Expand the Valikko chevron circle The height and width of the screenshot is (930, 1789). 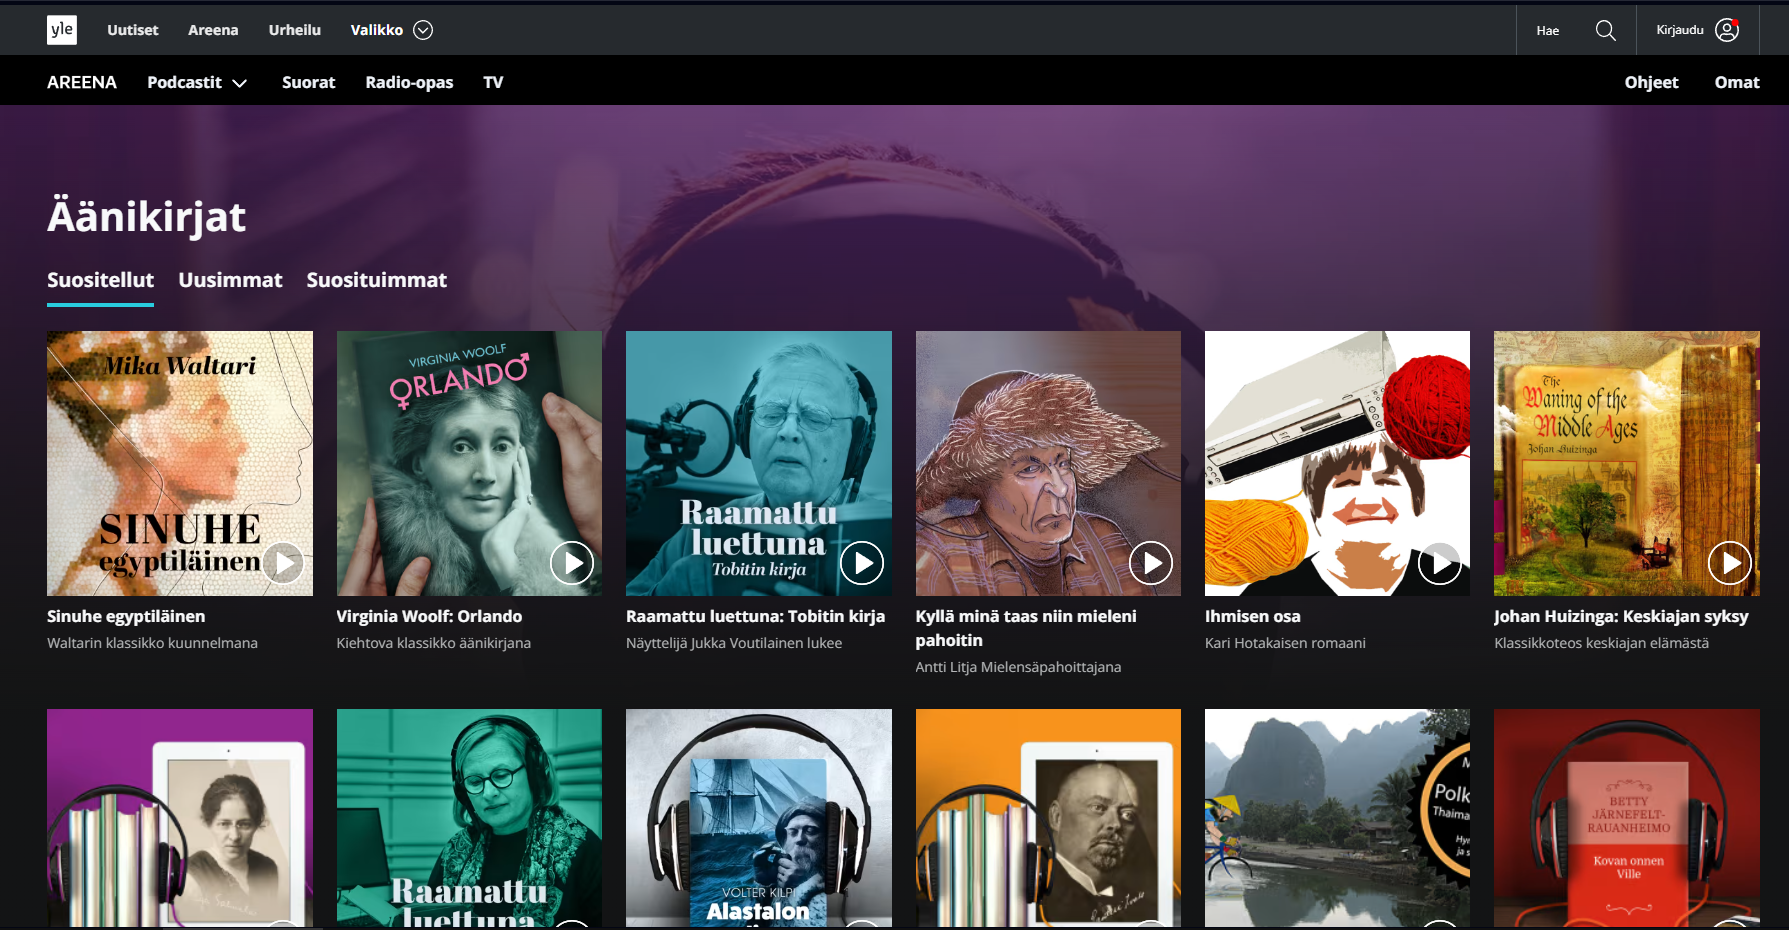point(423,30)
